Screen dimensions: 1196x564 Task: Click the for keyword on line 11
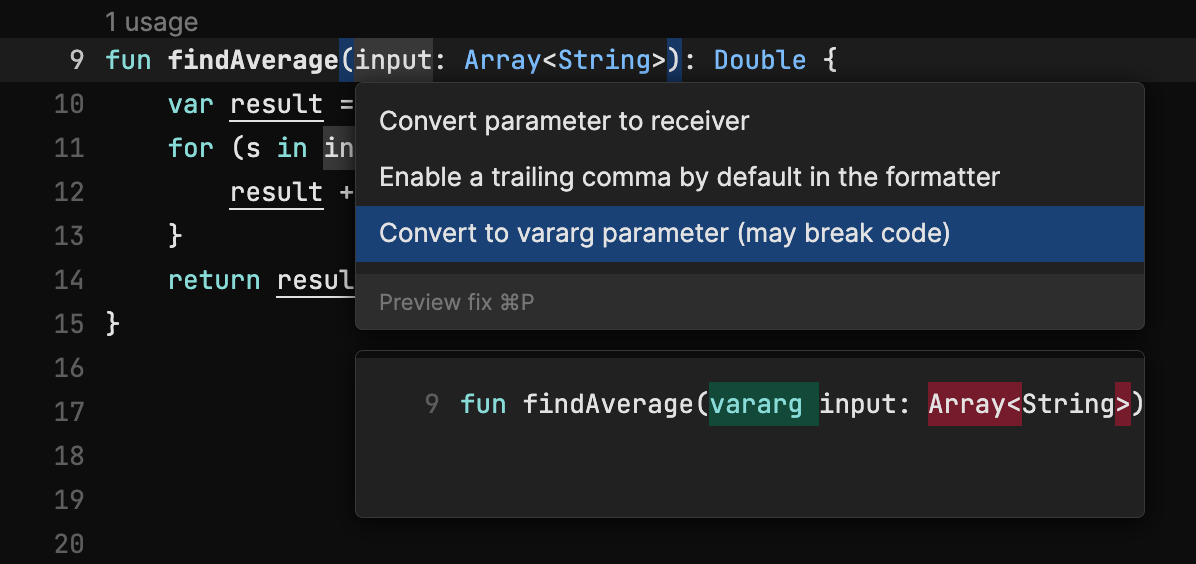(191, 147)
